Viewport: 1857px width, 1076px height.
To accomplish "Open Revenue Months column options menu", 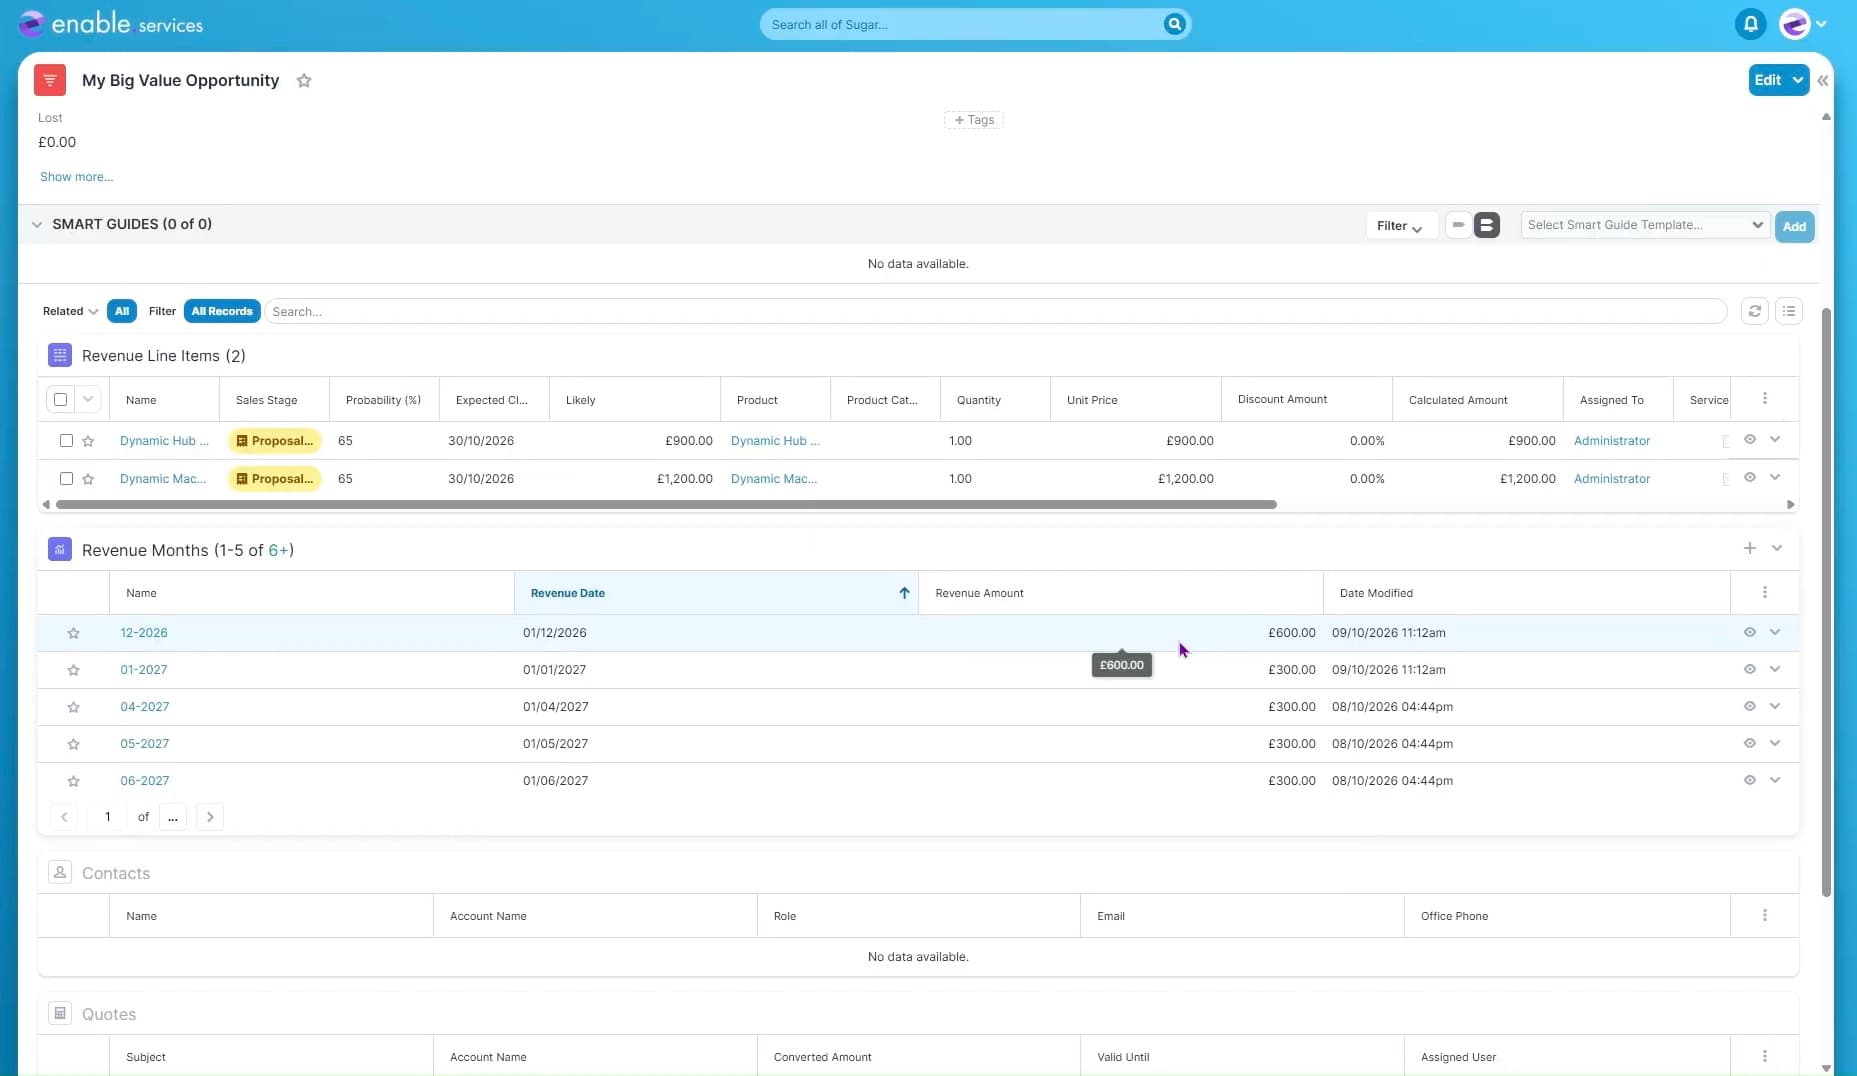I will (x=1765, y=593).
